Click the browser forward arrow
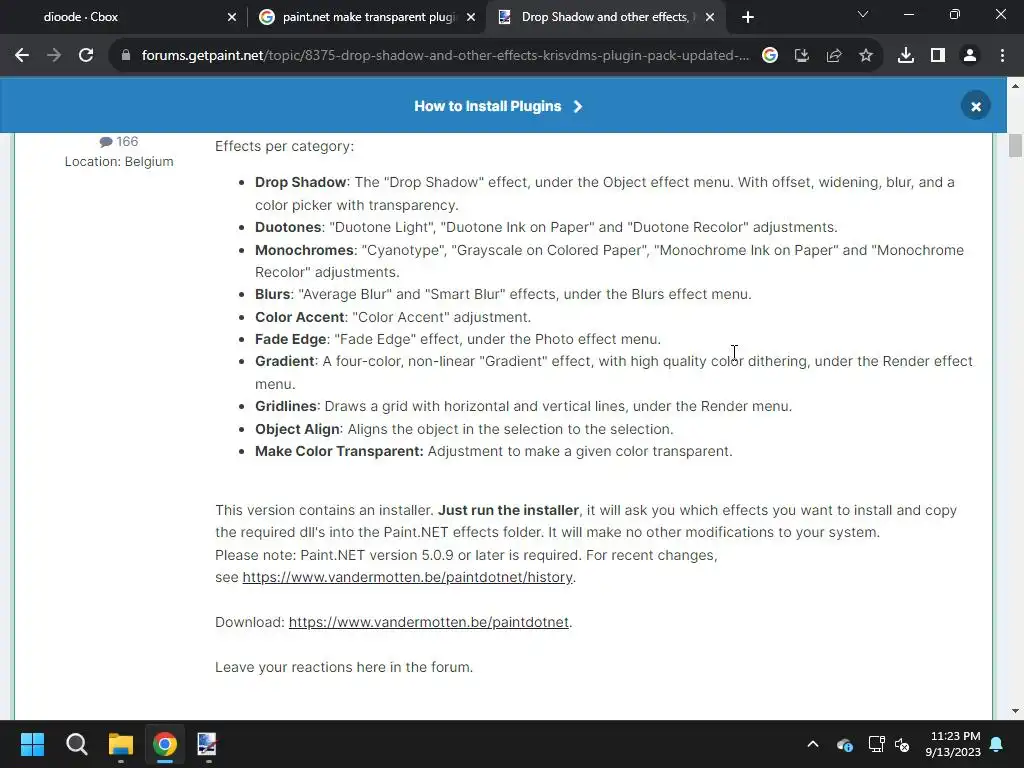 tap(54, 56)
